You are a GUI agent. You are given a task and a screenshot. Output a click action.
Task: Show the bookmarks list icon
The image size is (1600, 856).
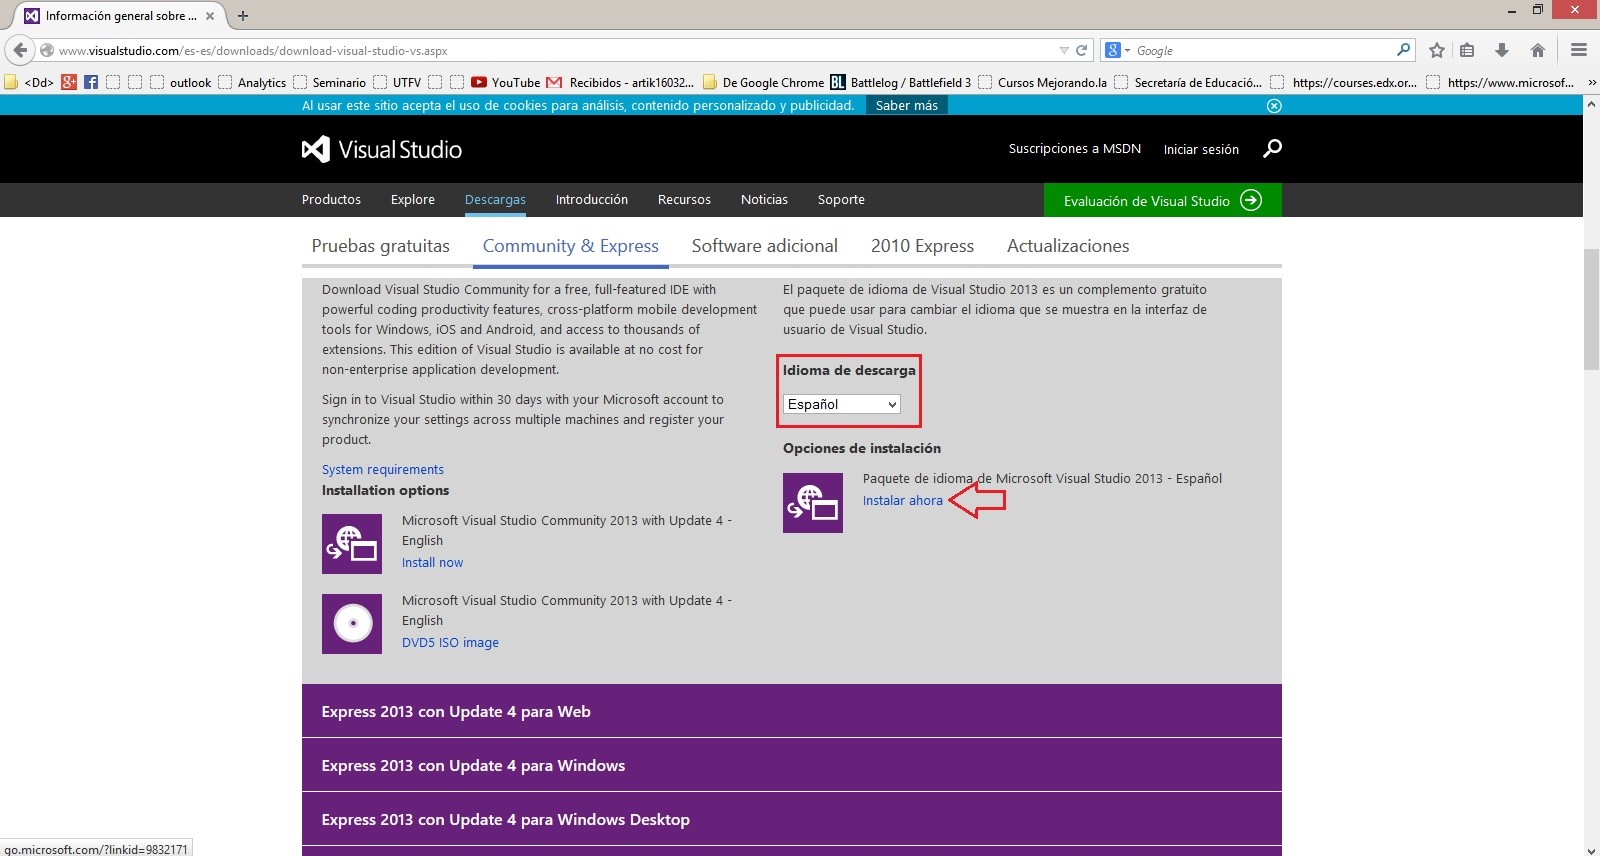pos(1467,50)
